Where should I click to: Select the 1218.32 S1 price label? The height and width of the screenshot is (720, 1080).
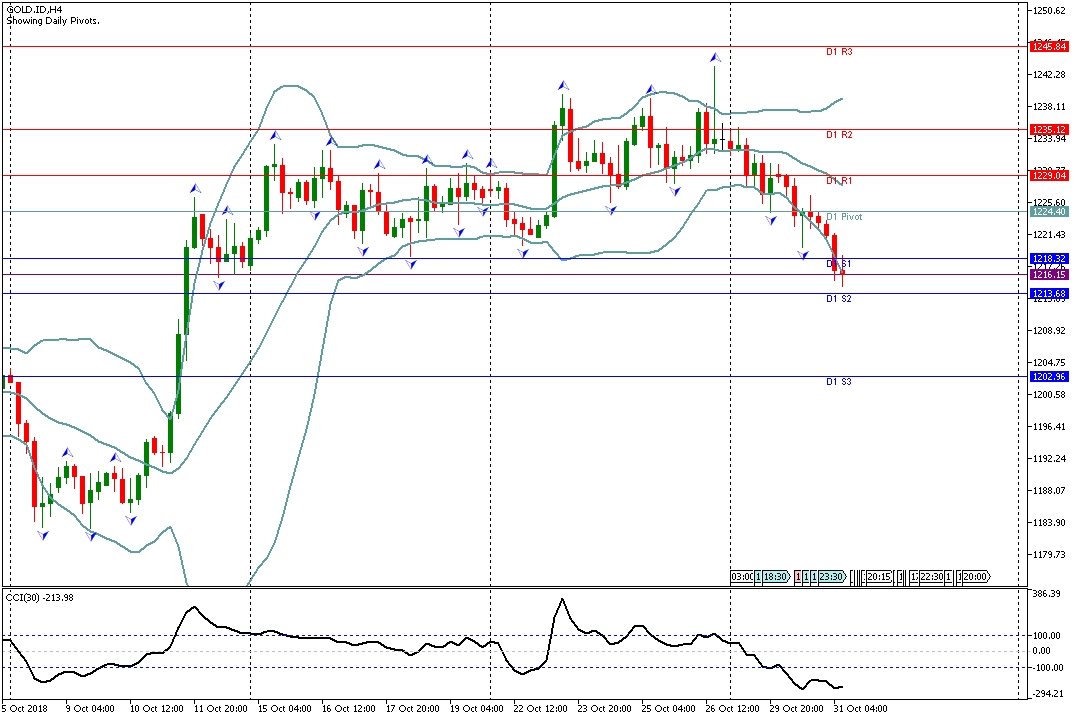point(1049,259)
